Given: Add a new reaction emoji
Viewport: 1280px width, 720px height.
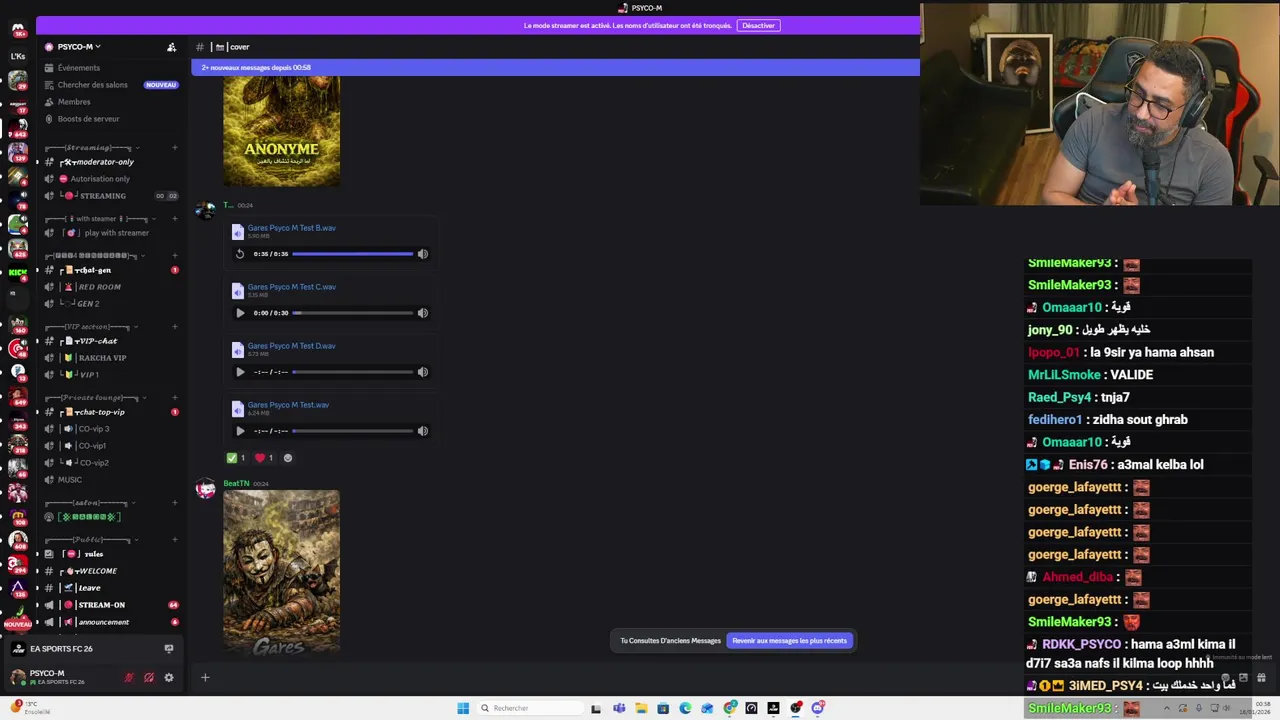Looking at the screenshot, I should coord(288,458).
